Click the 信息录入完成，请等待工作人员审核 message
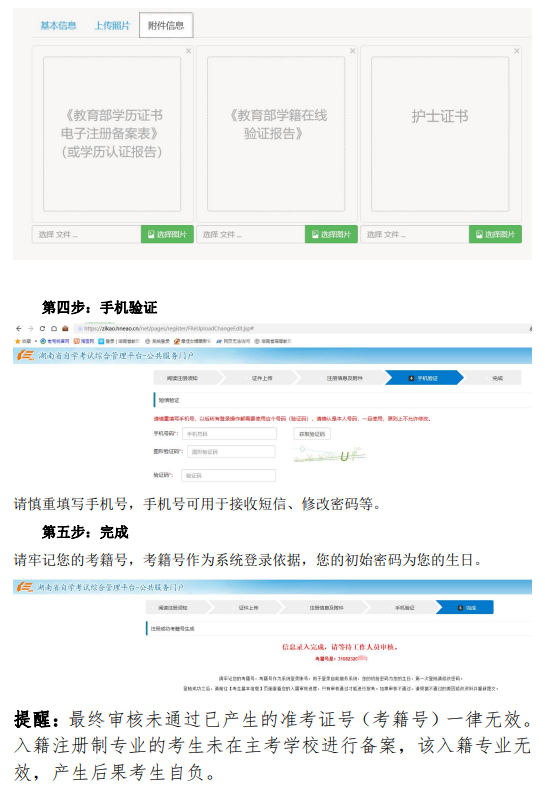 (340, 647)
